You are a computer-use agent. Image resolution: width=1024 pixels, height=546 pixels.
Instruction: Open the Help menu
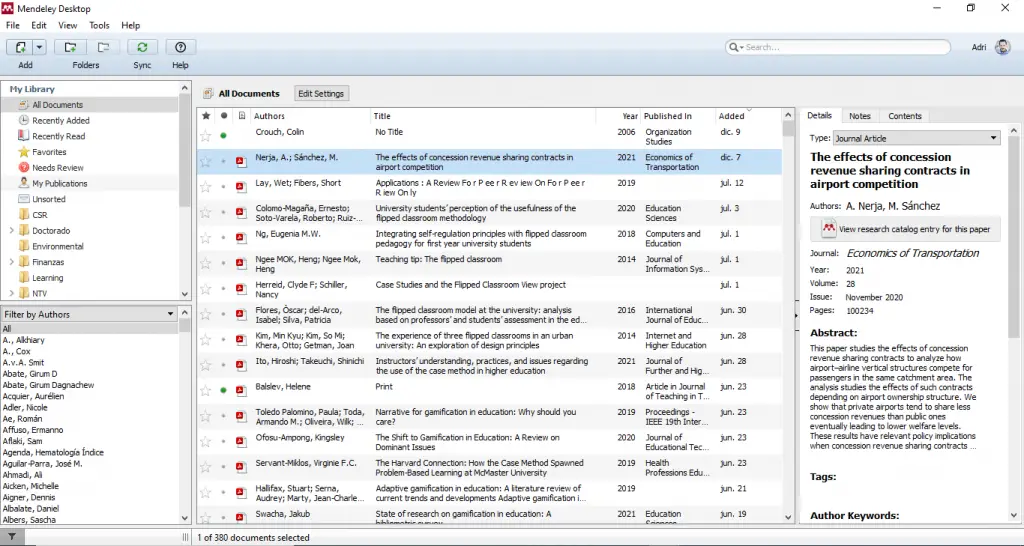coord(131,25)
